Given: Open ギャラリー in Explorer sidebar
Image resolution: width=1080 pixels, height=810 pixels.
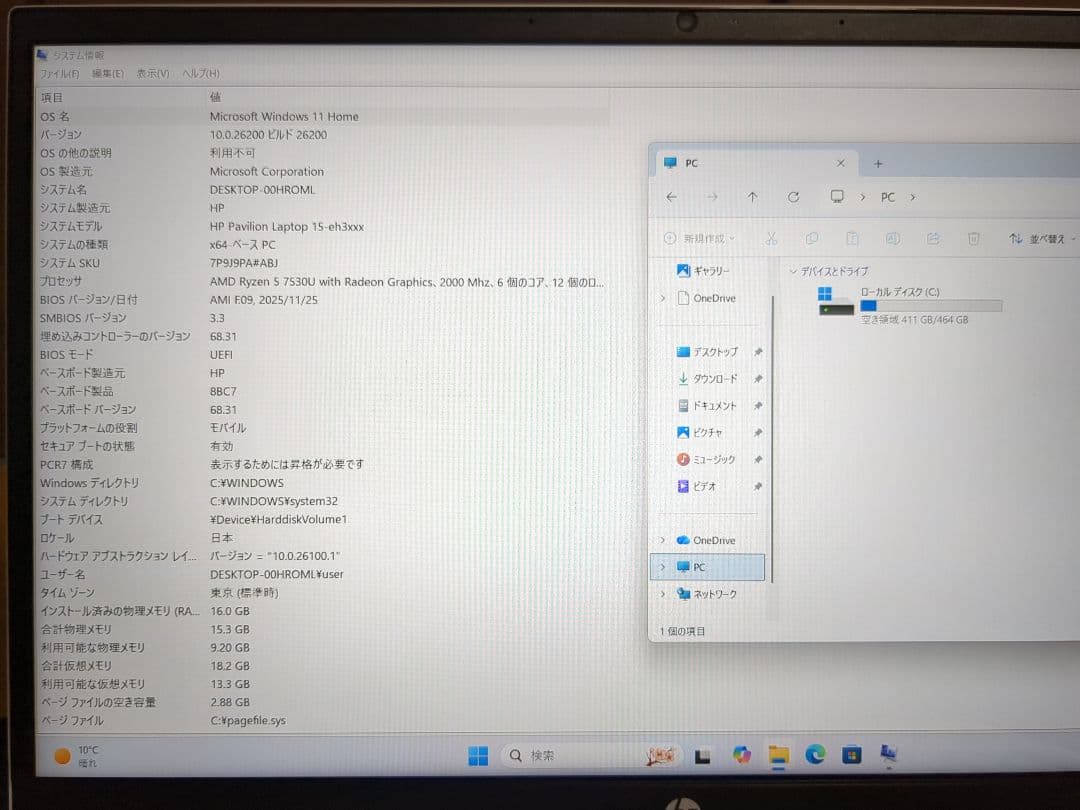Looking at the screenshot, I should (x=703, y=271).
